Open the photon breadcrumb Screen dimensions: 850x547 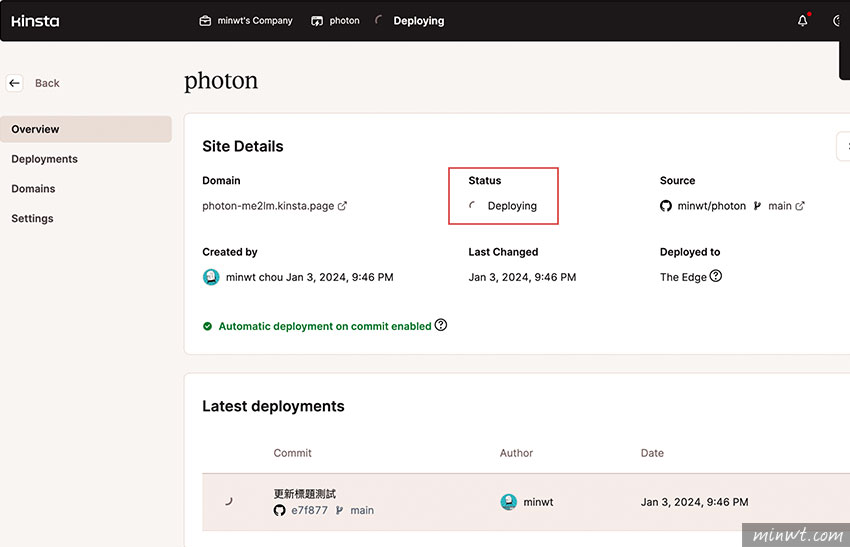(344, 21)
